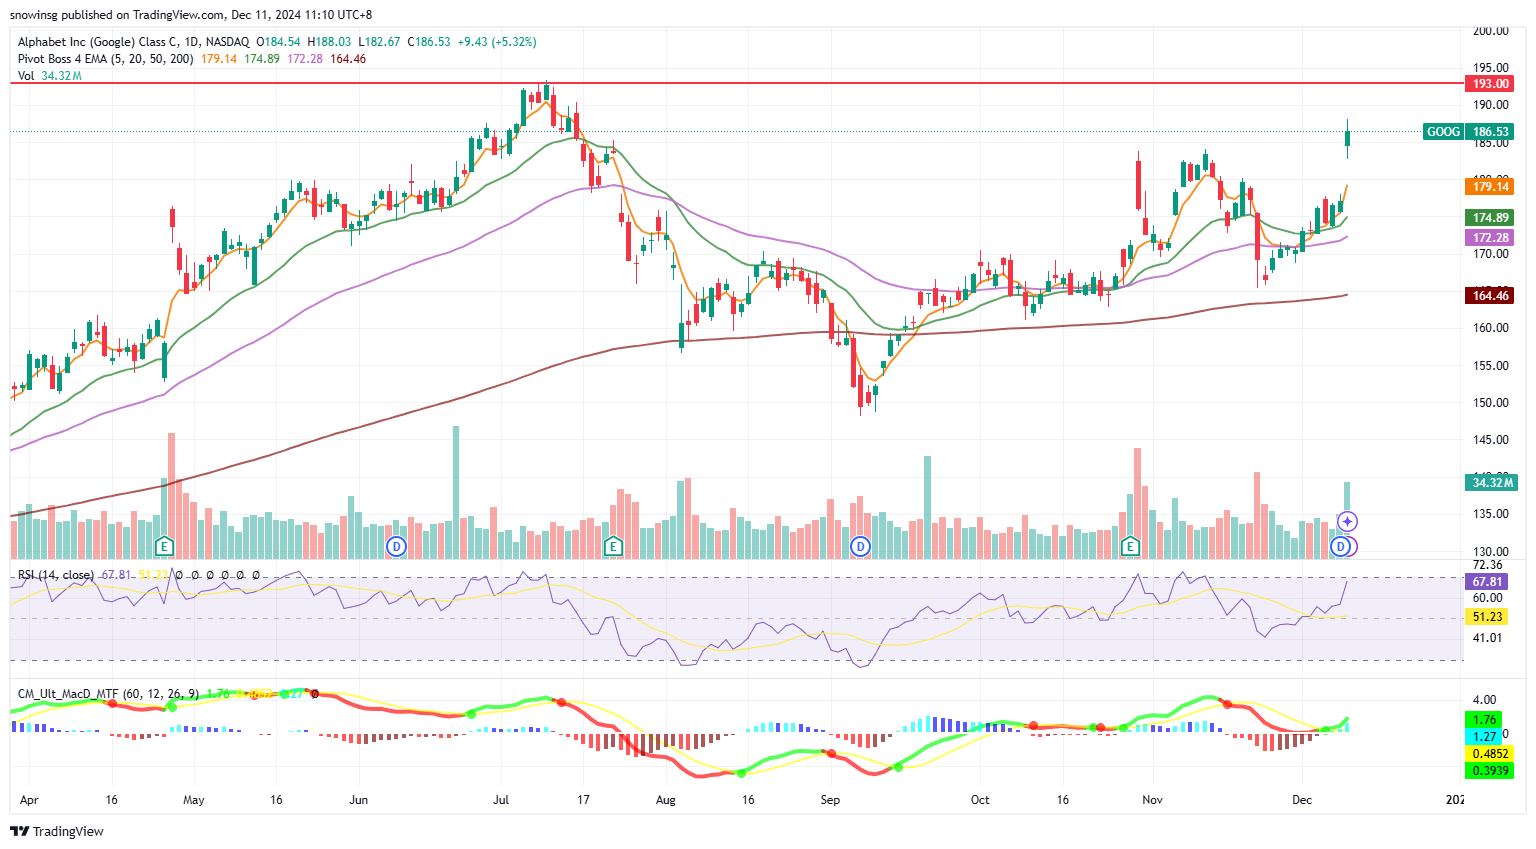Viewport: 1536px width, 849px height.
Task: Click the 145.00 price axis label
Action: tap(1491, 440)
